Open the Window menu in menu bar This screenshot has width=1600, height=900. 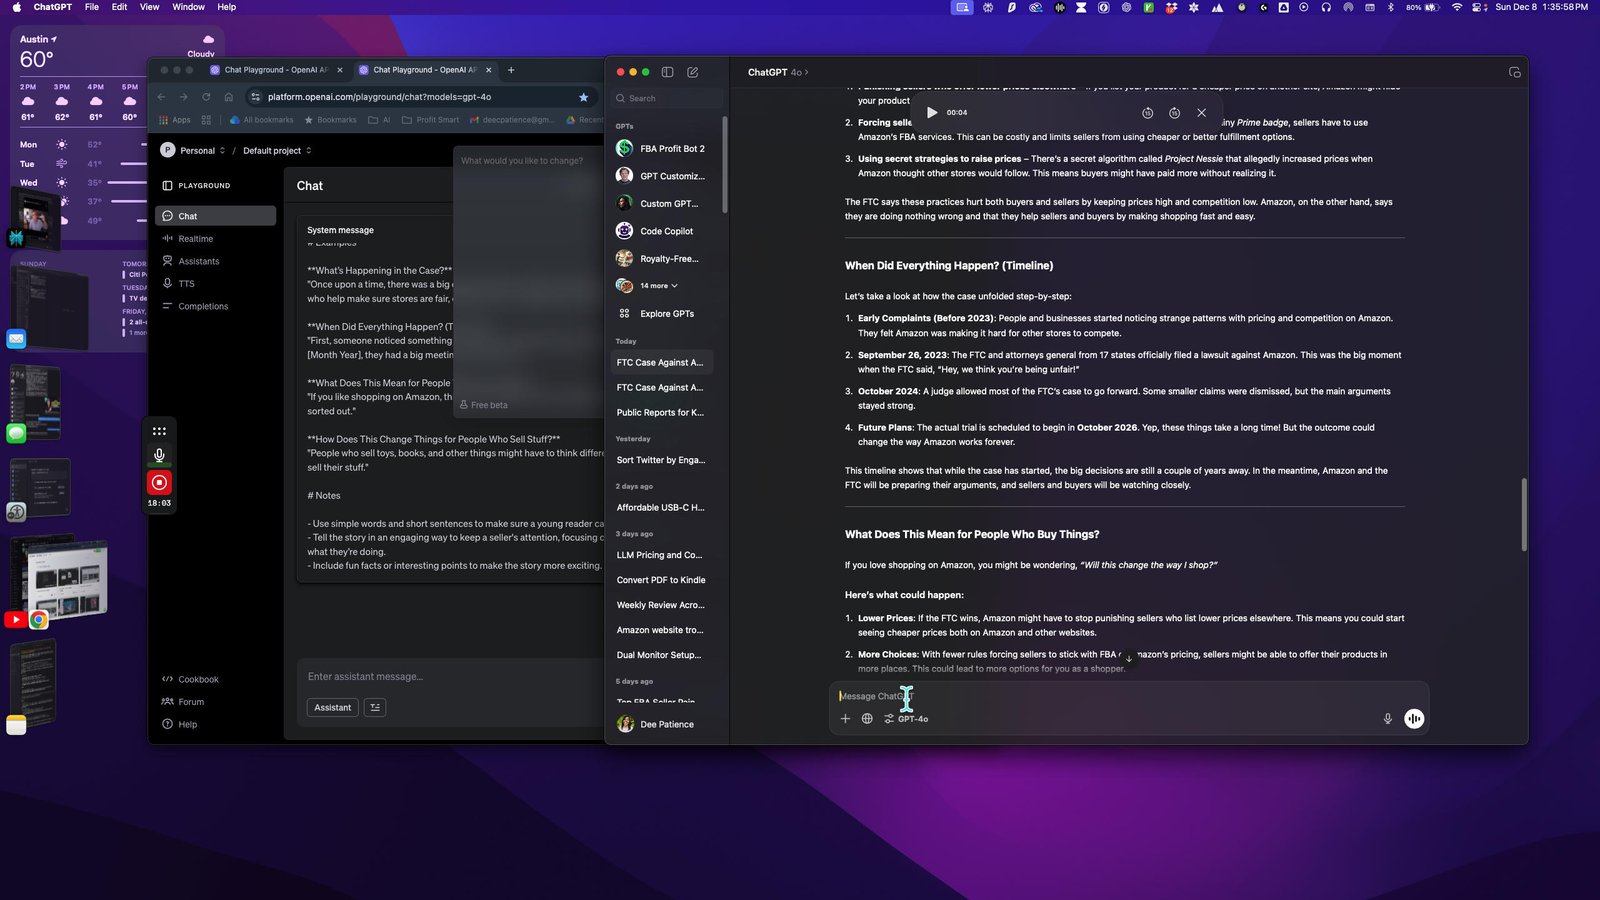188,7
